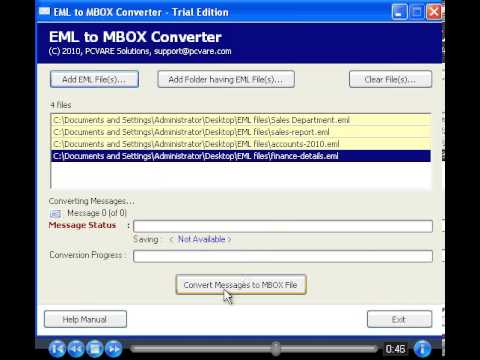This screenshot has width=480, height=360.
Task: Select the sales-report.eml file row
Action: click(x=241, y=132)
